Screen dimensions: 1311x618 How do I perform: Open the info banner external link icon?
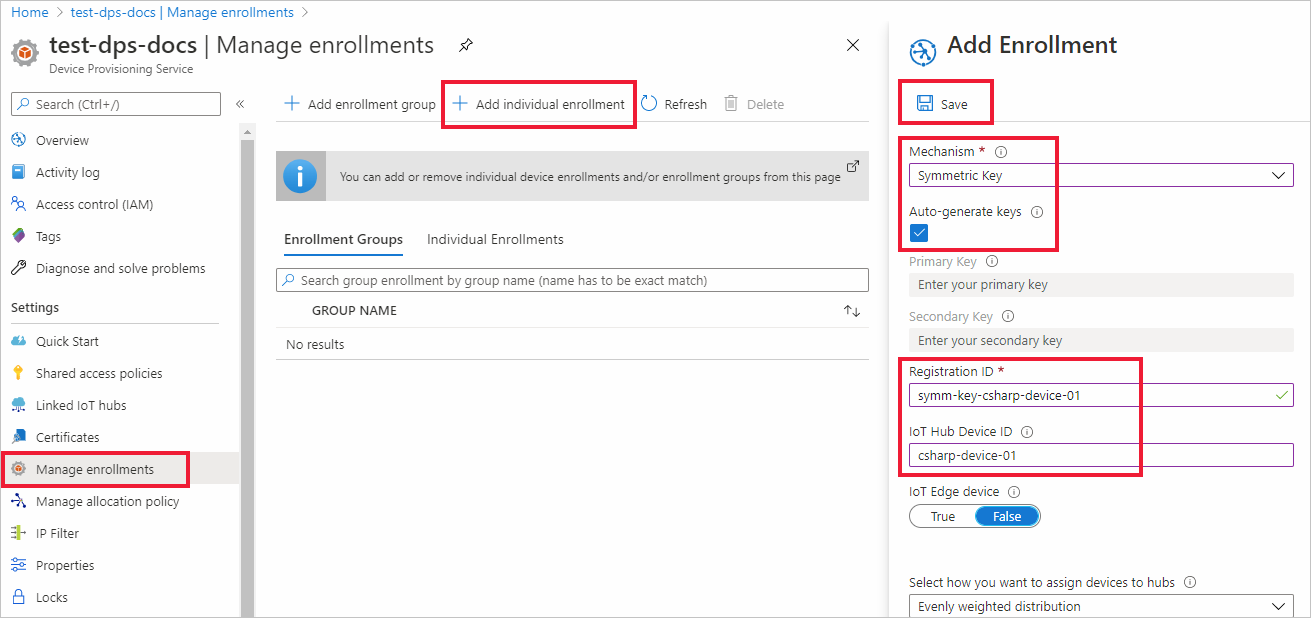coord(853,166)
